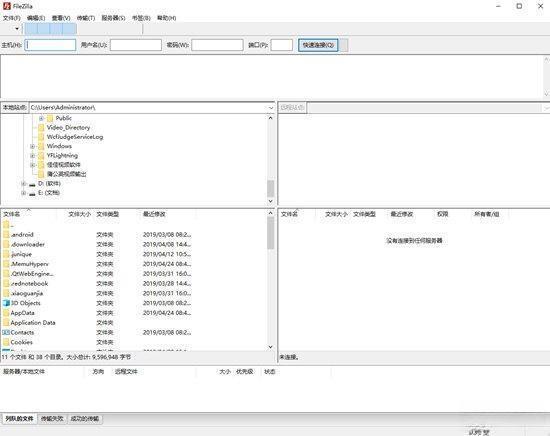Sort local files by 文件名 column

[29, 214]
